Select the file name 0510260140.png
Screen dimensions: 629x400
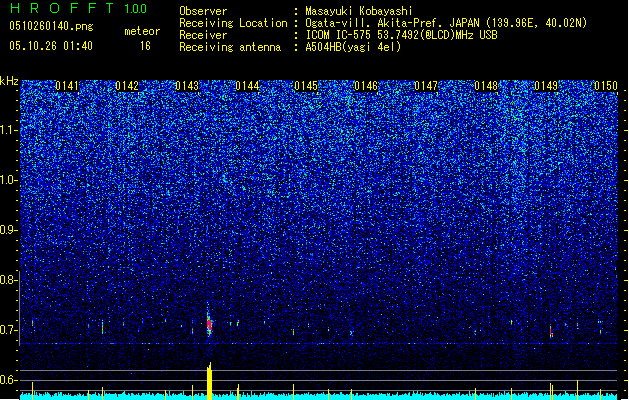(x=51, y=26)
